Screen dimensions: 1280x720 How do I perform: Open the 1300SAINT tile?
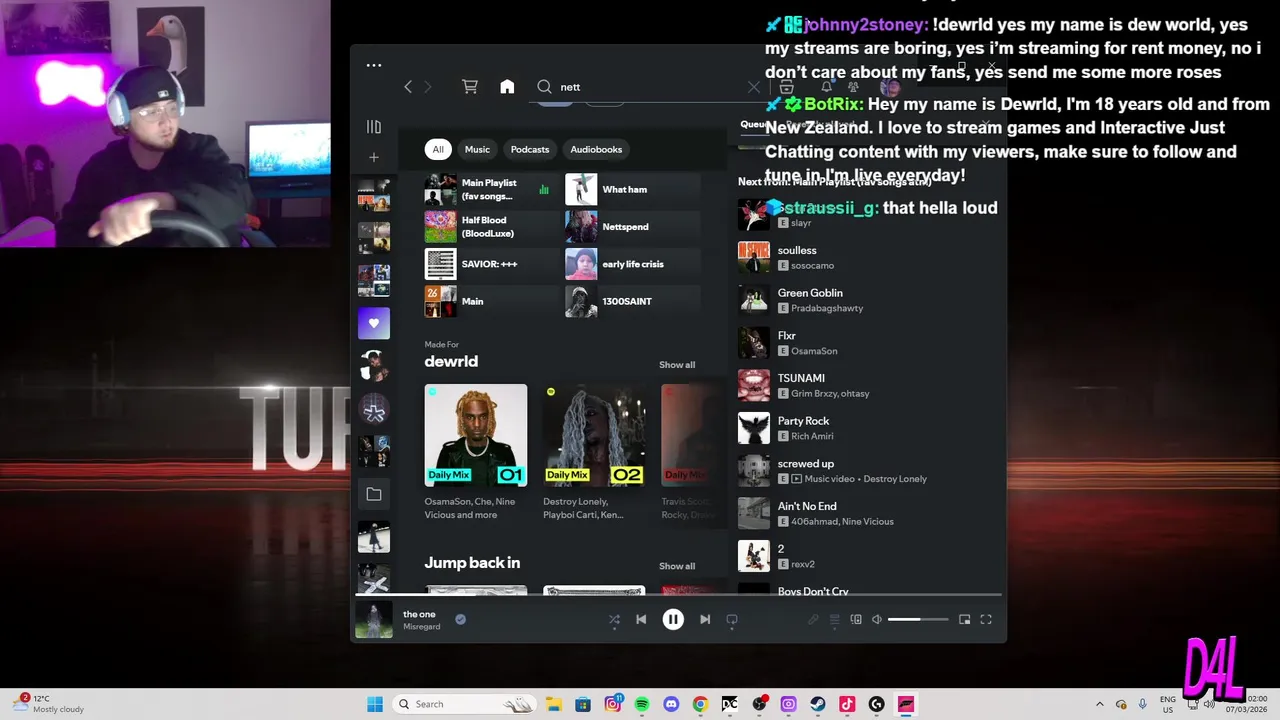pos(632,301)
